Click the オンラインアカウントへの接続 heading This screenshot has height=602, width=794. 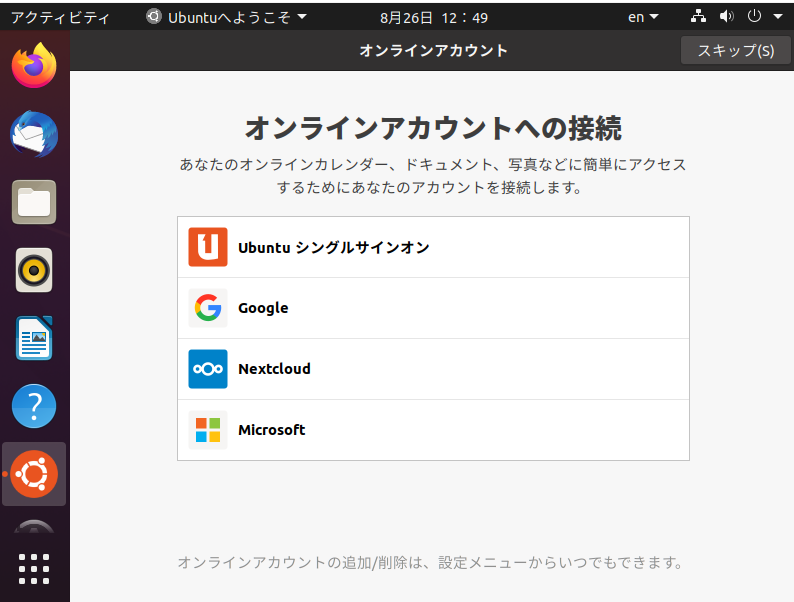433,128
